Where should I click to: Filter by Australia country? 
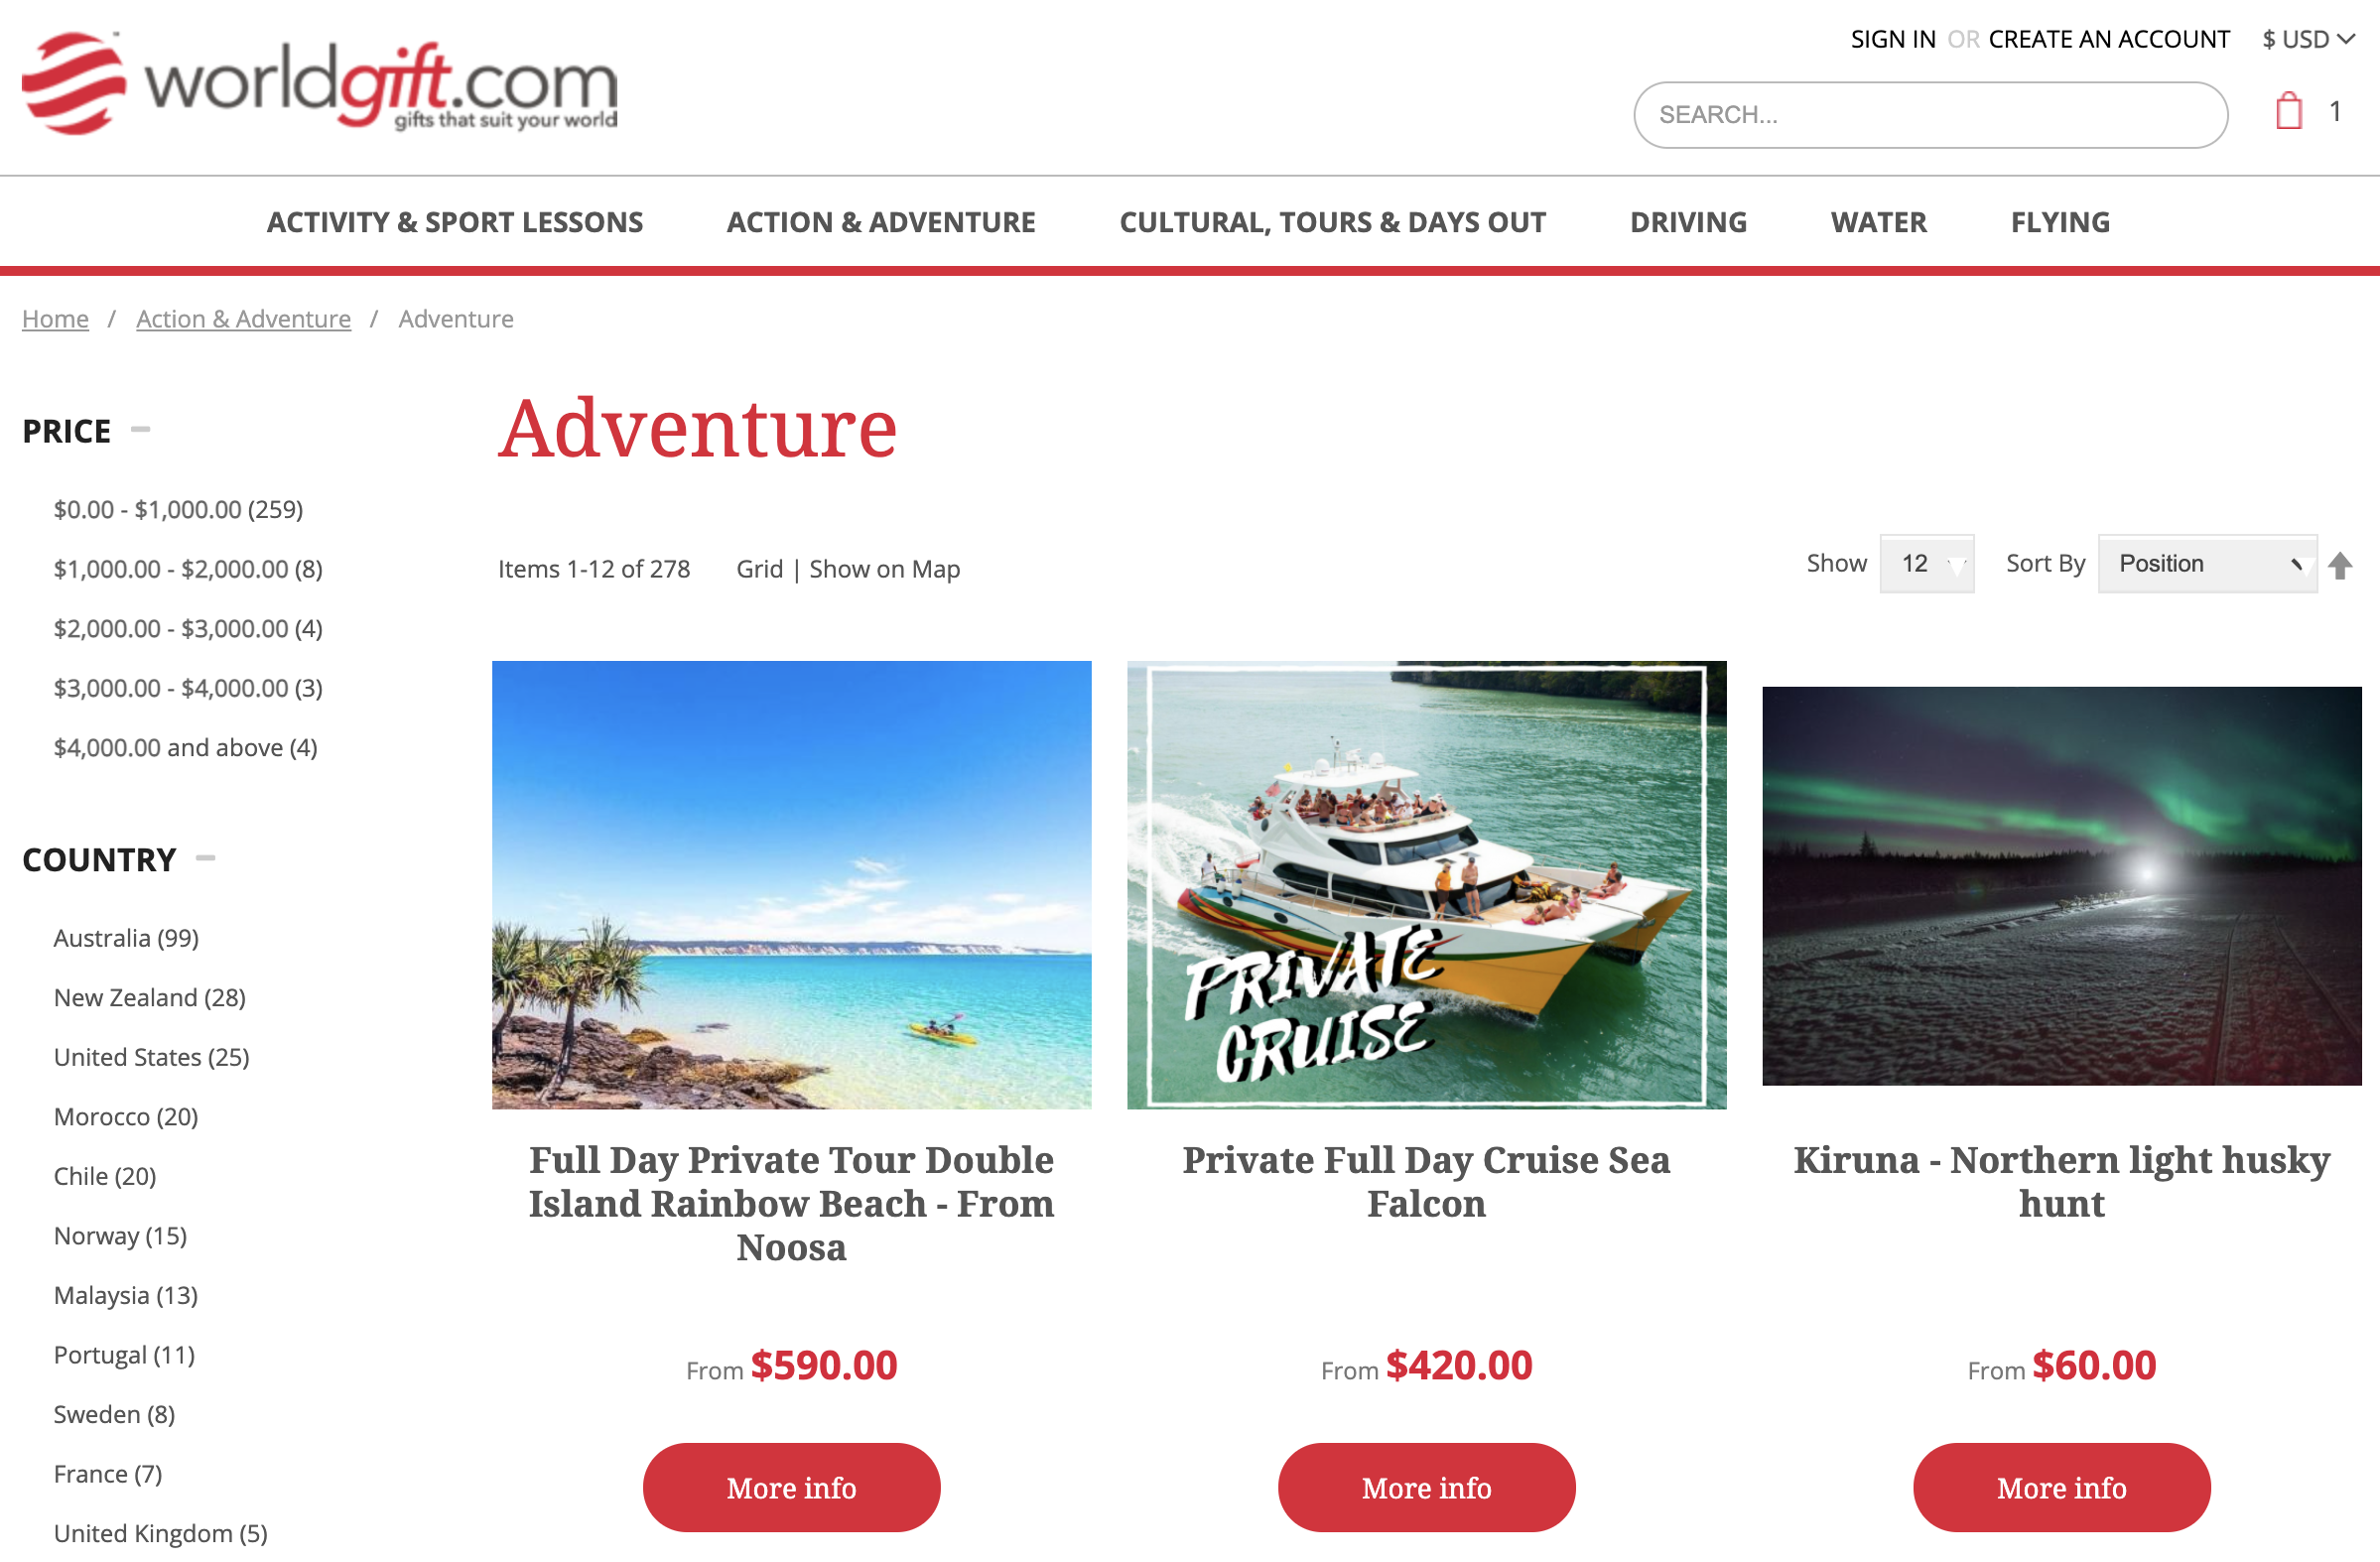point(126,938)
